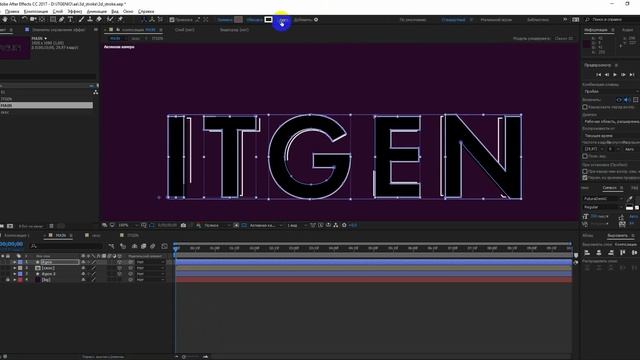The width and height of the screenshot is (640, 360).
Task: Toggle the checked on-stop checkbox in Preview
Action: point(585,178)
